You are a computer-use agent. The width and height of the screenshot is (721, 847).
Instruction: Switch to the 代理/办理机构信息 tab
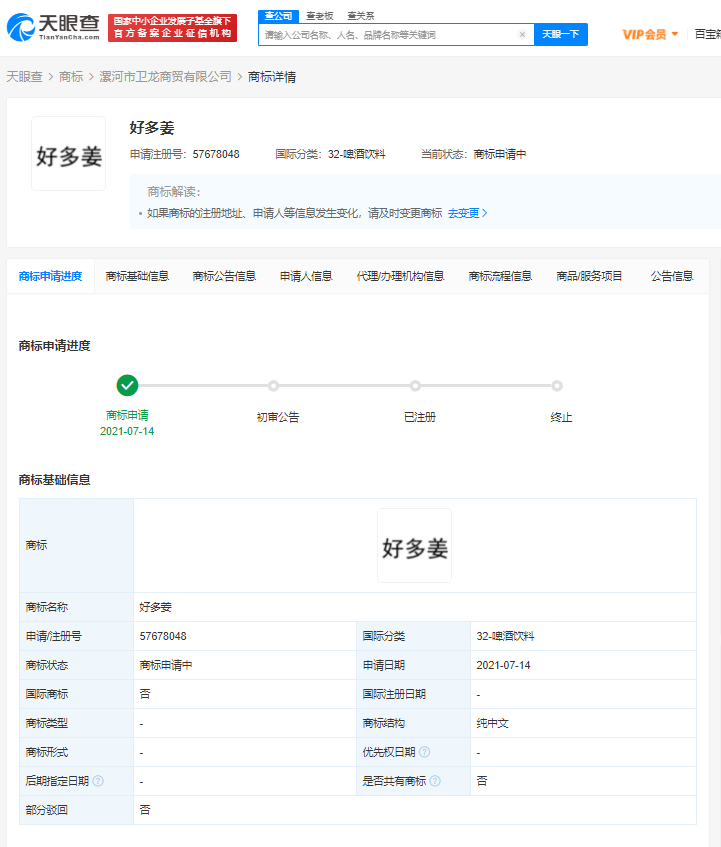(400, 277)
